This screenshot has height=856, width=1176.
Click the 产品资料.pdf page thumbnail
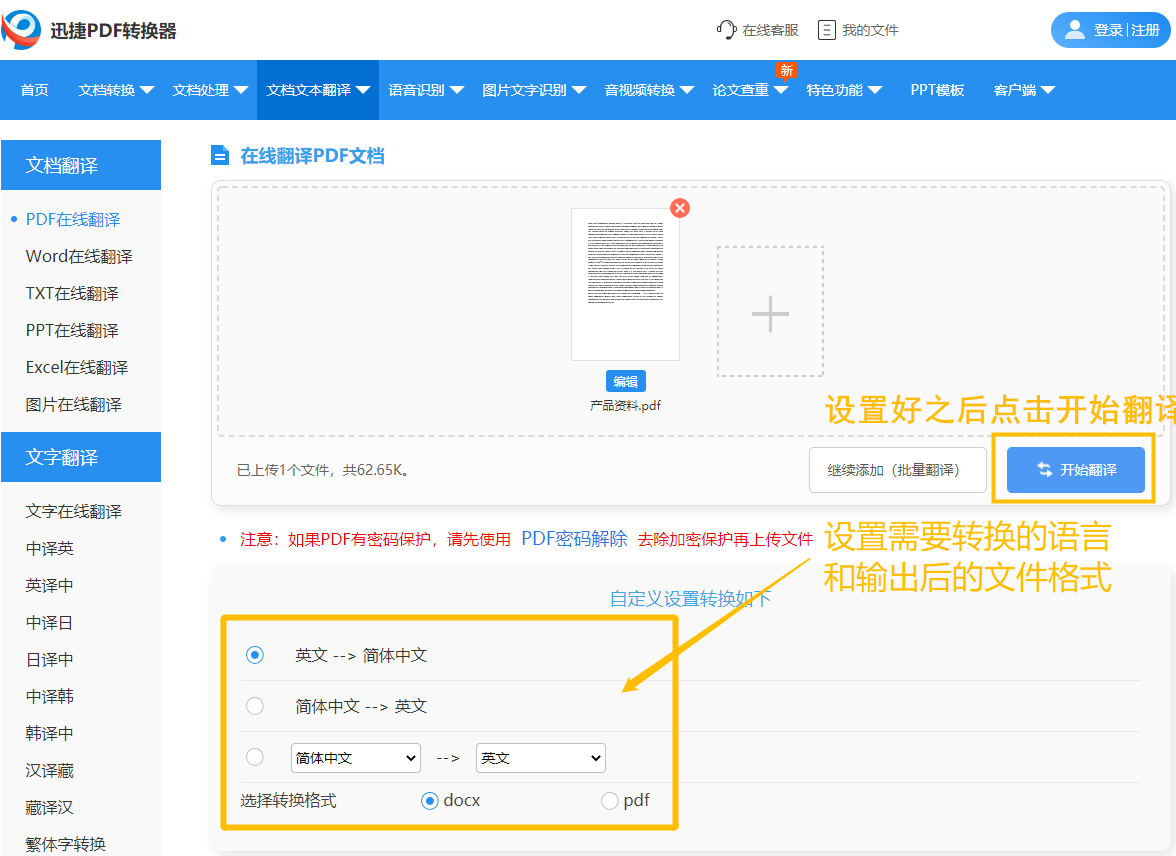point(626,284)
